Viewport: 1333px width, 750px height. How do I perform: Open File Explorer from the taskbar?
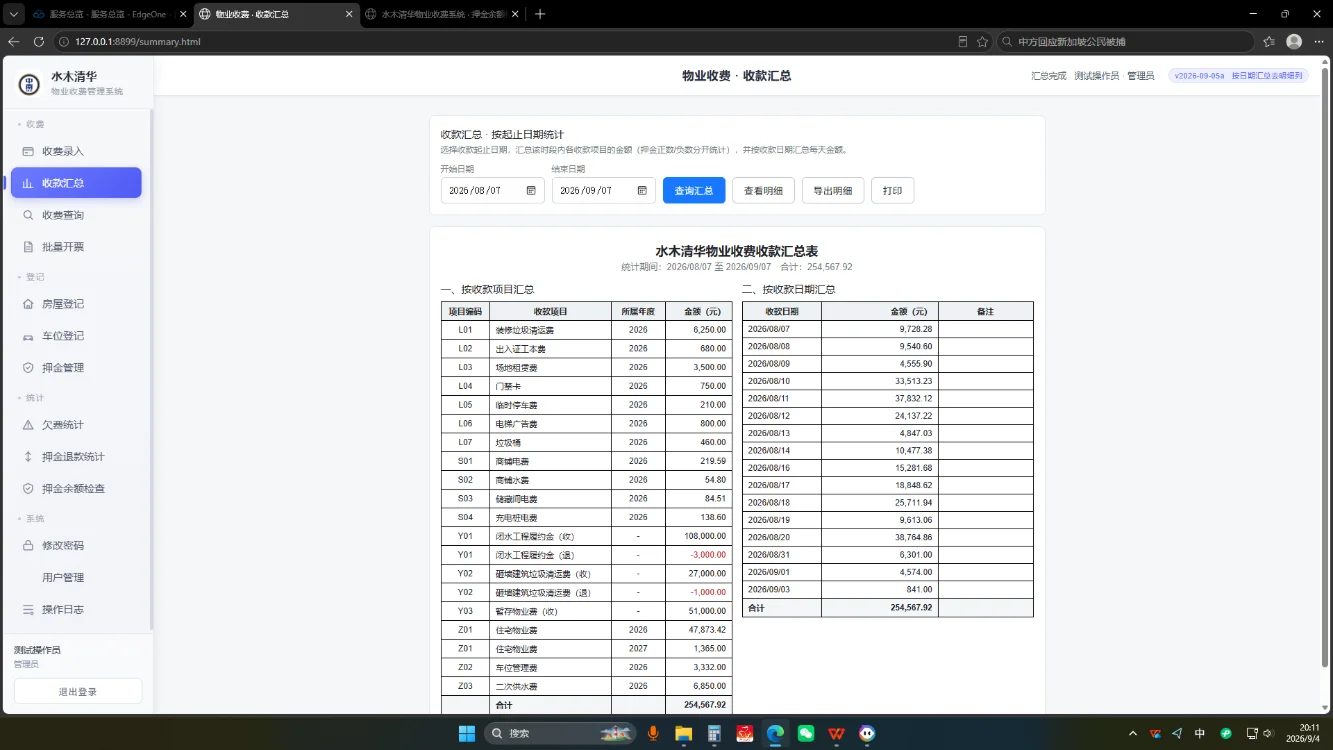684,733
